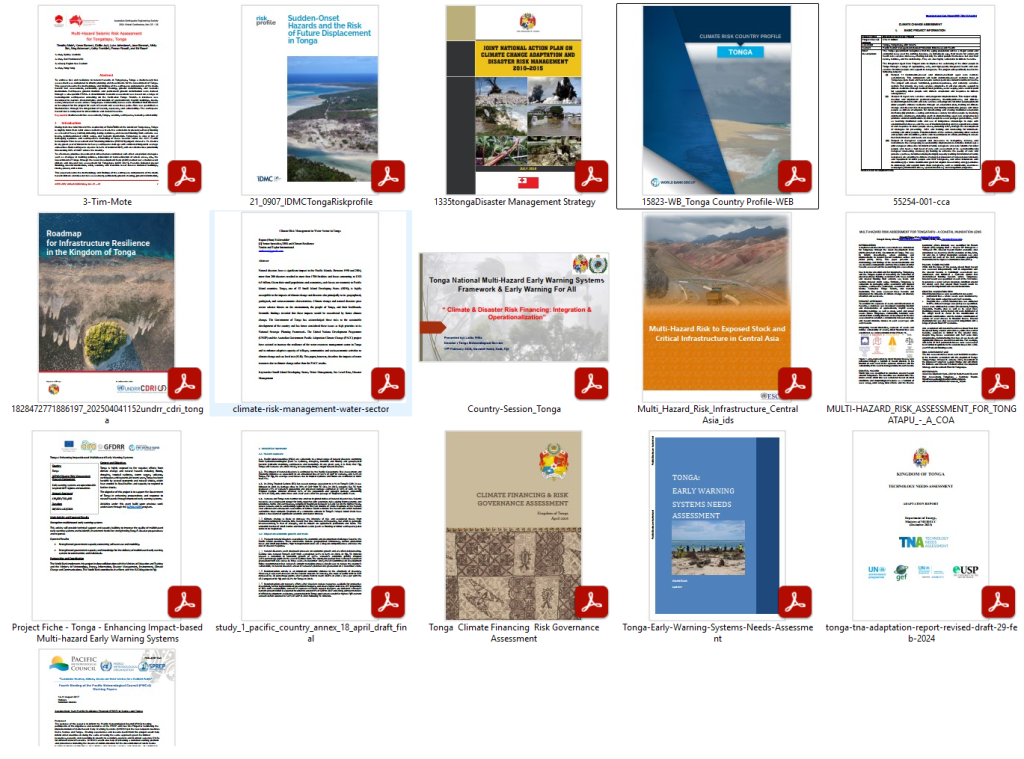Click PDF badge on 15823-WB_Tonga Country Profile-WEB
1024x759 pixels.
coord(795,177)
